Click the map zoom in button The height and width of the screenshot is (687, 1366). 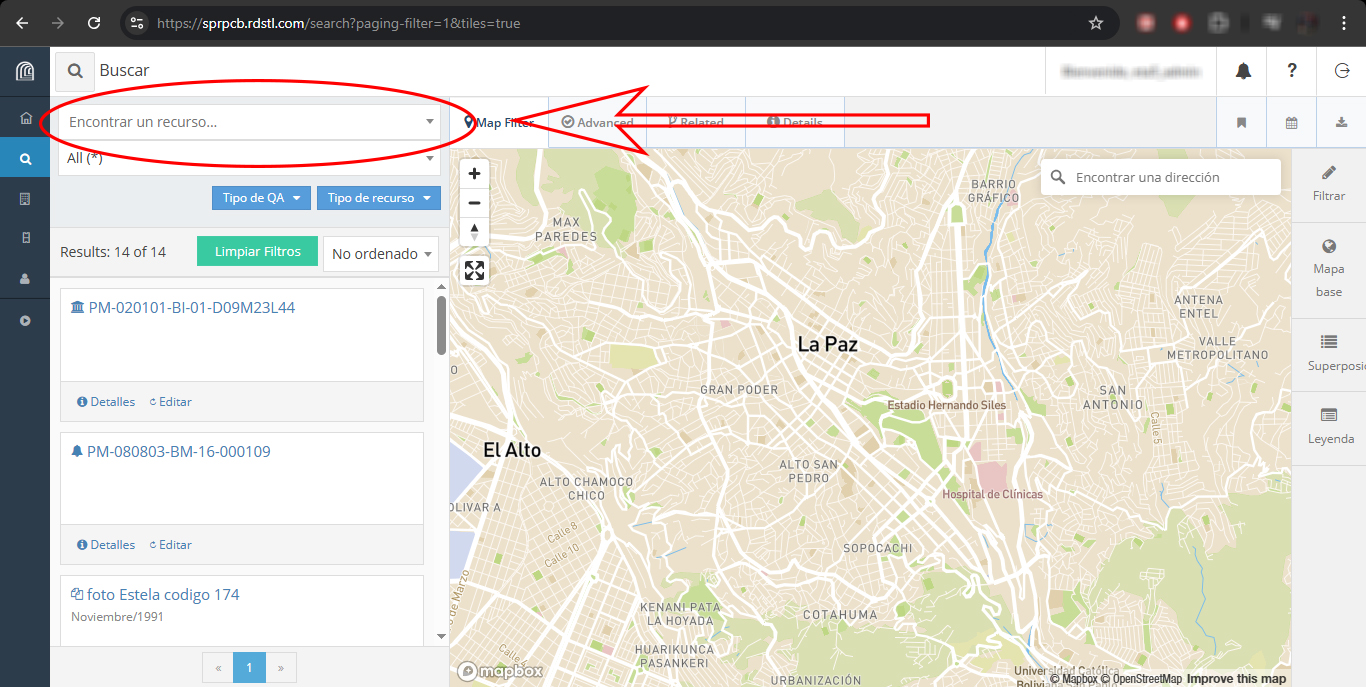pyautogui.click(x=474, y=173)
